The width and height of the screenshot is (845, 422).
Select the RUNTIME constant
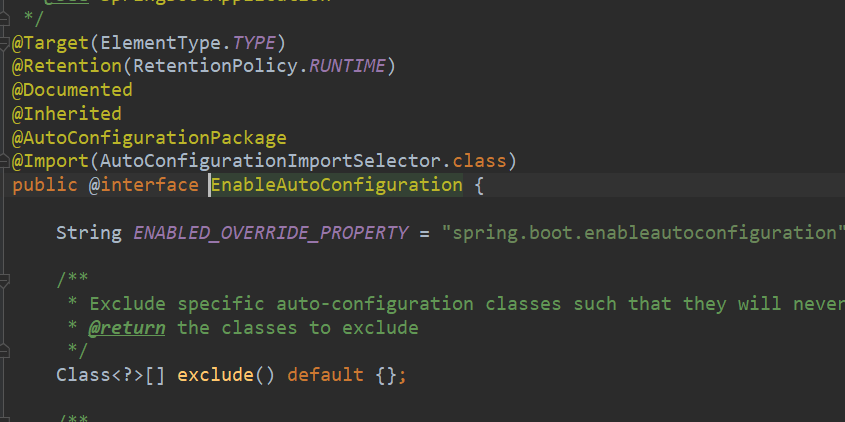(x=347, y=66)
